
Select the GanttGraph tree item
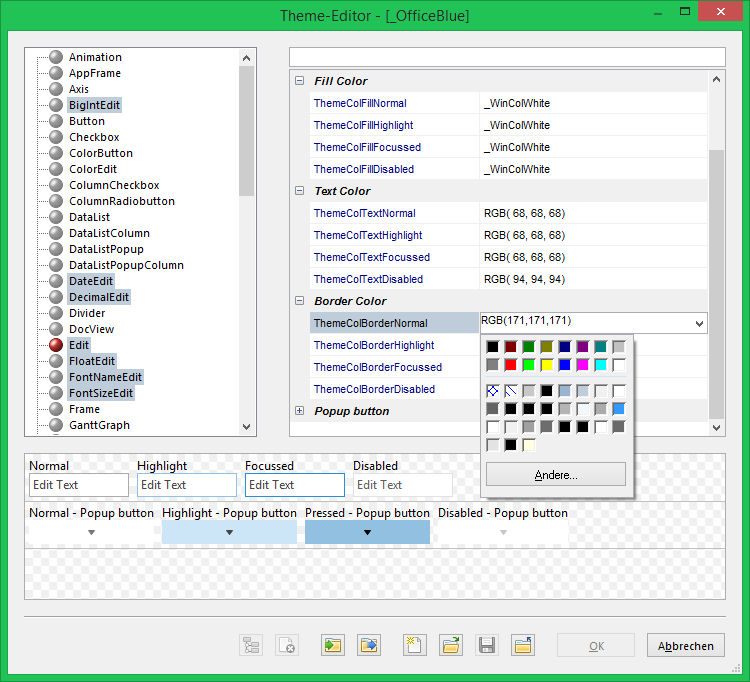pyautogui.click(x=99, y=425)
